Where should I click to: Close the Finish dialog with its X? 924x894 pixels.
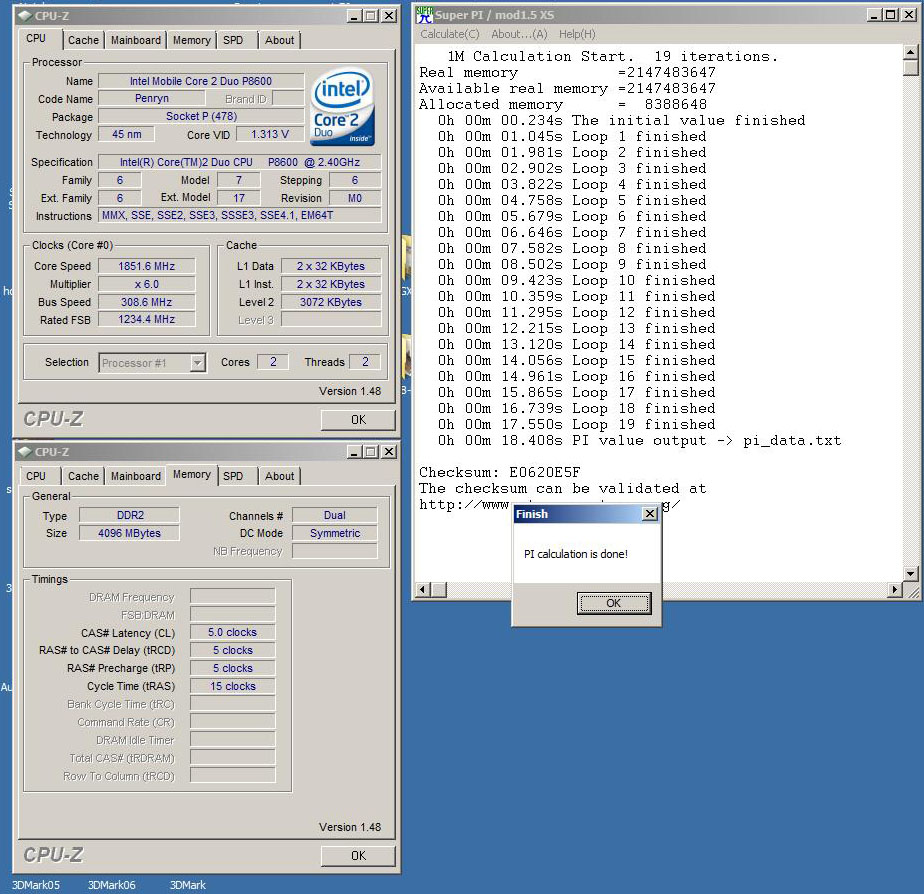649,514
